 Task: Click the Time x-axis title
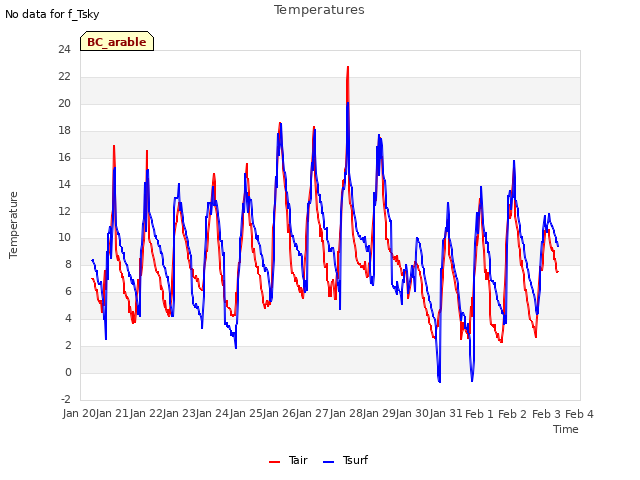(x=566, y=429)
